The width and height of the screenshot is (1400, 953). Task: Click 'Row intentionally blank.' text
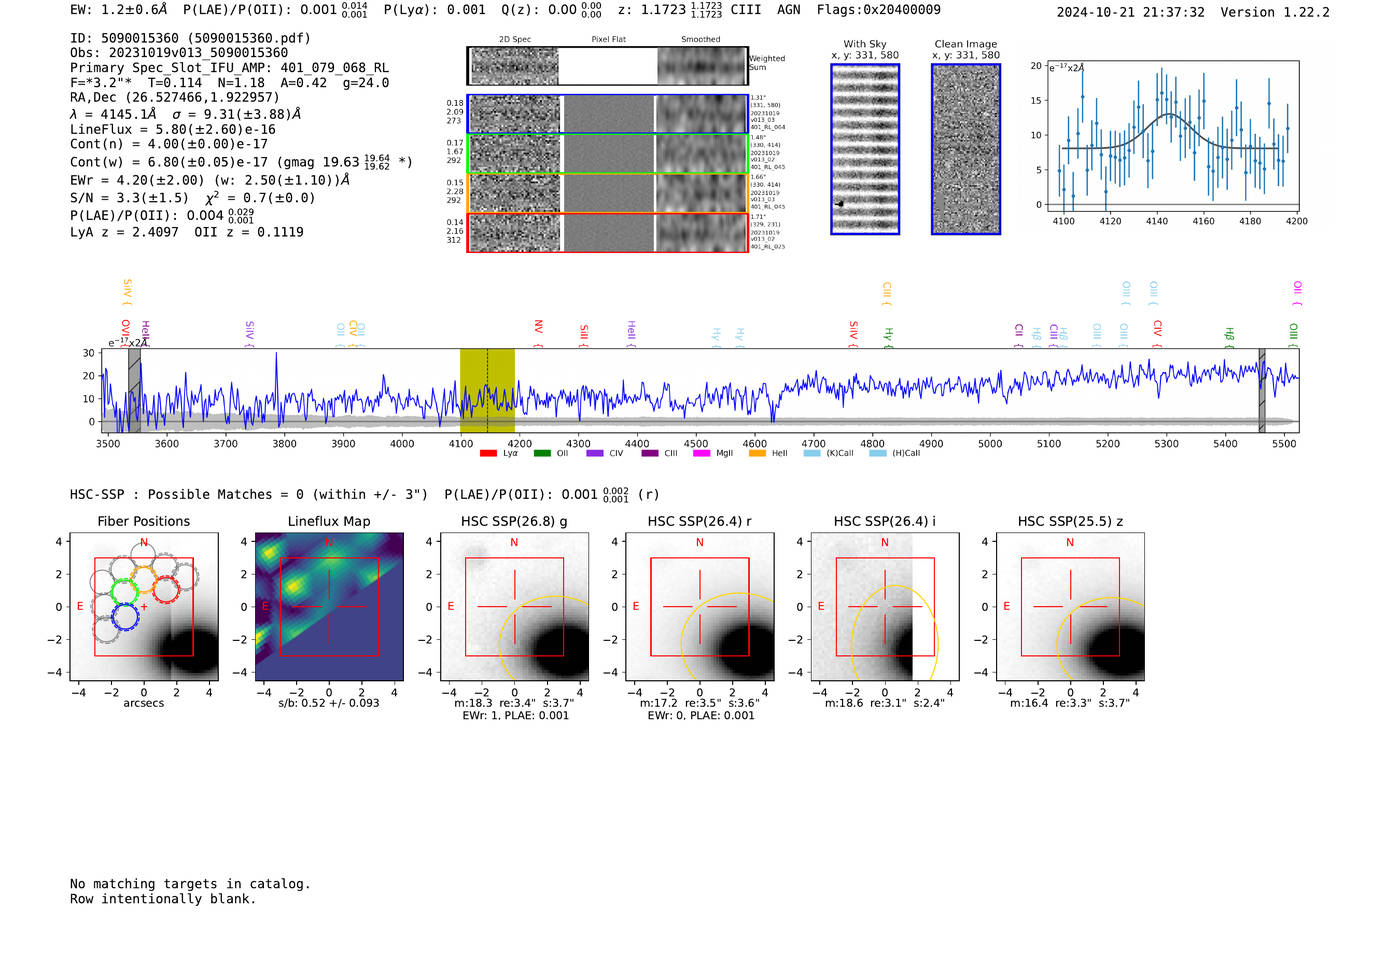click(x=163, y=899)
